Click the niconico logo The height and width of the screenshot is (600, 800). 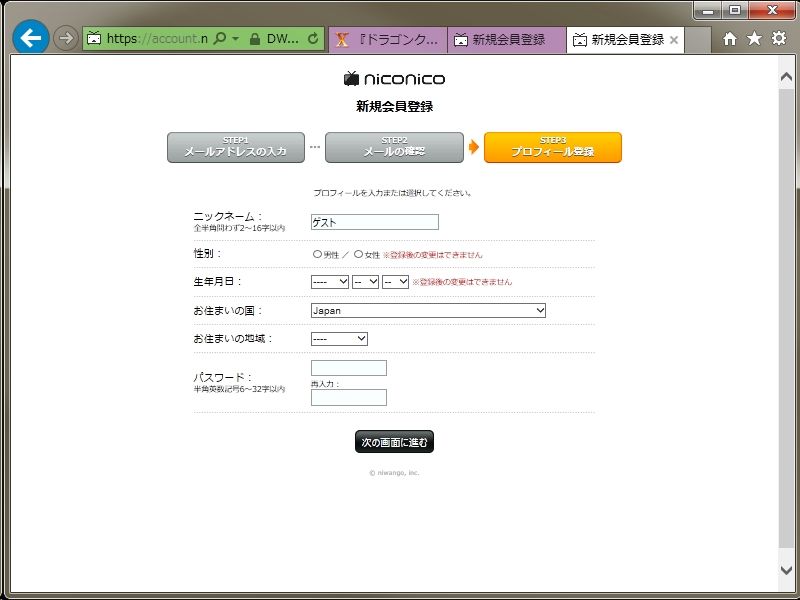coord(394,79)
